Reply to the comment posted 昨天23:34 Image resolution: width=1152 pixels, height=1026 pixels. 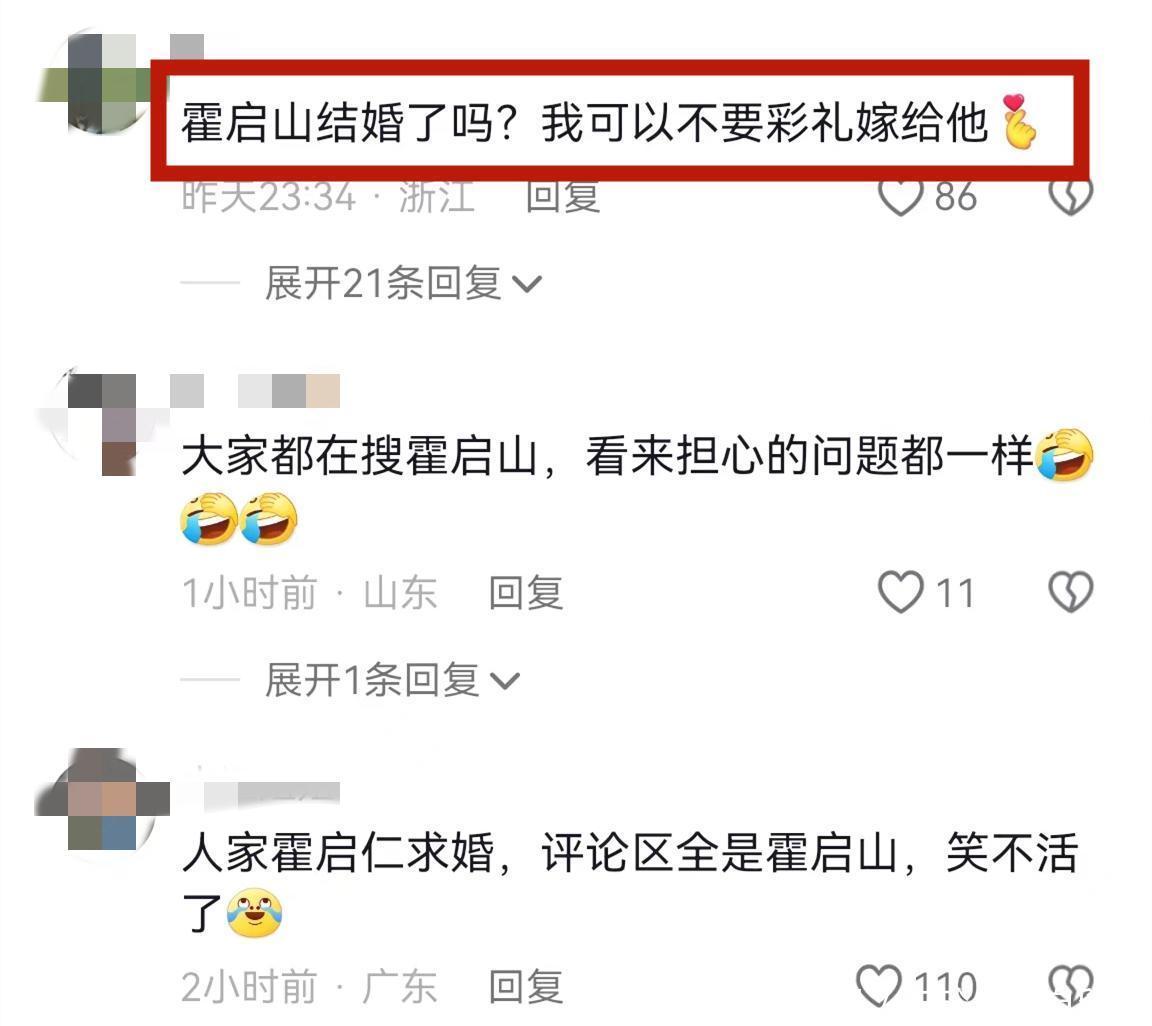563,197
